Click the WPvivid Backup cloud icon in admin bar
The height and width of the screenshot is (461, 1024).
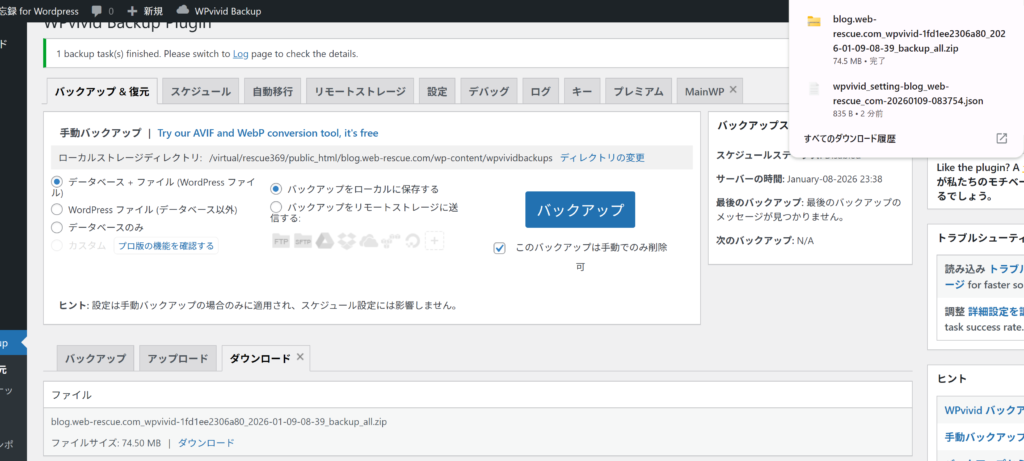[x=179, y=11]
